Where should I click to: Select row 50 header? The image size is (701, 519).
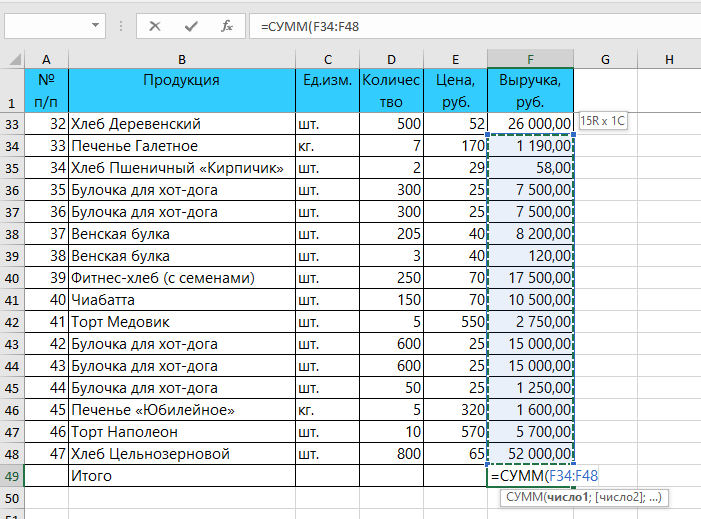pyautogui.click(x=12, y=498)
